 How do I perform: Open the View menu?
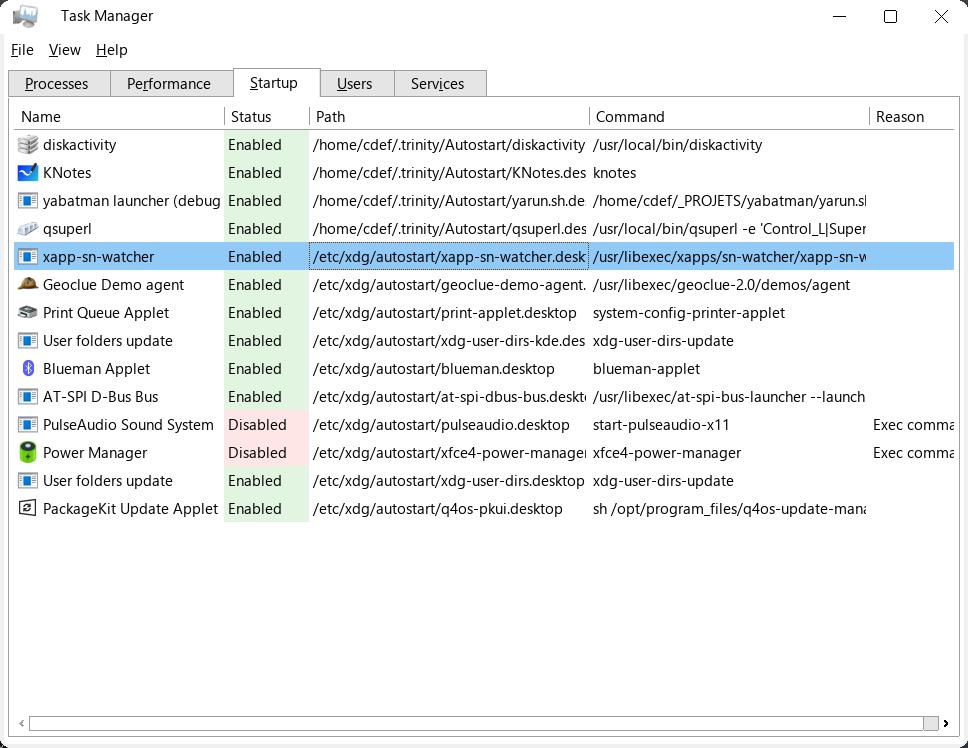tap(65, 50)
